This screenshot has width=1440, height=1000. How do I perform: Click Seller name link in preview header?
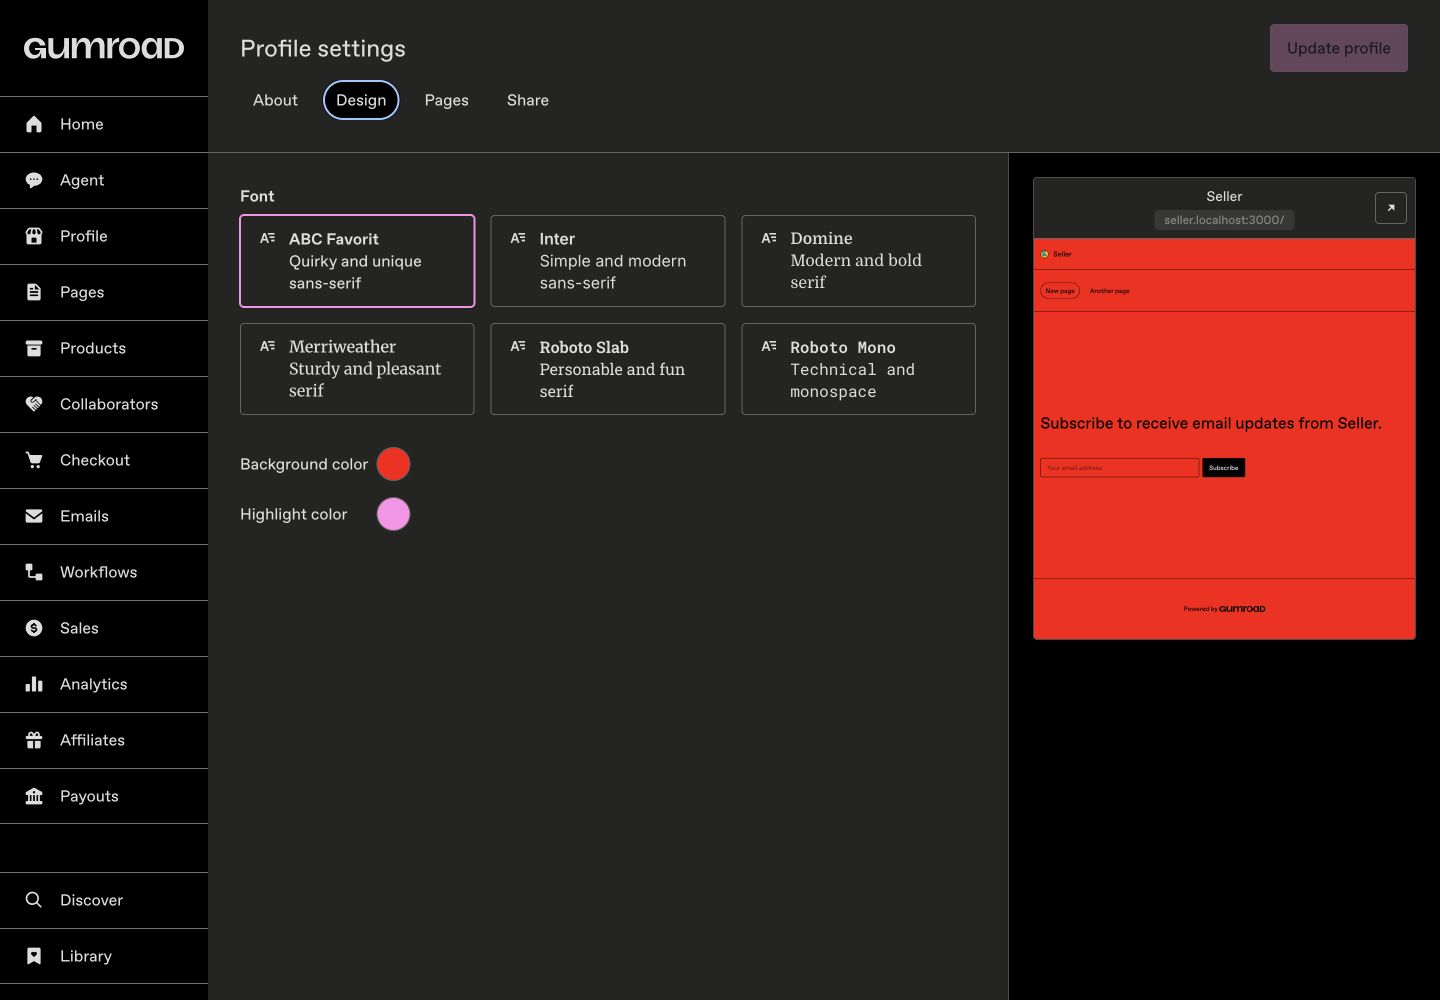(1062, 254)
